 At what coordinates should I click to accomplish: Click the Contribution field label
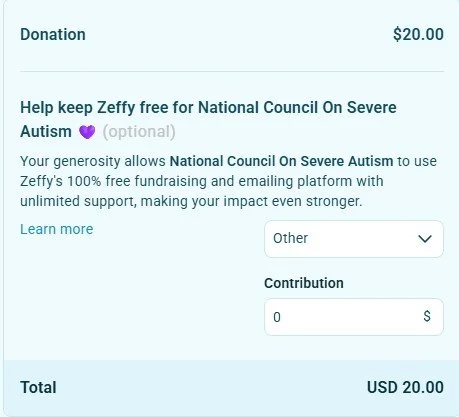(x=304, y=283)
